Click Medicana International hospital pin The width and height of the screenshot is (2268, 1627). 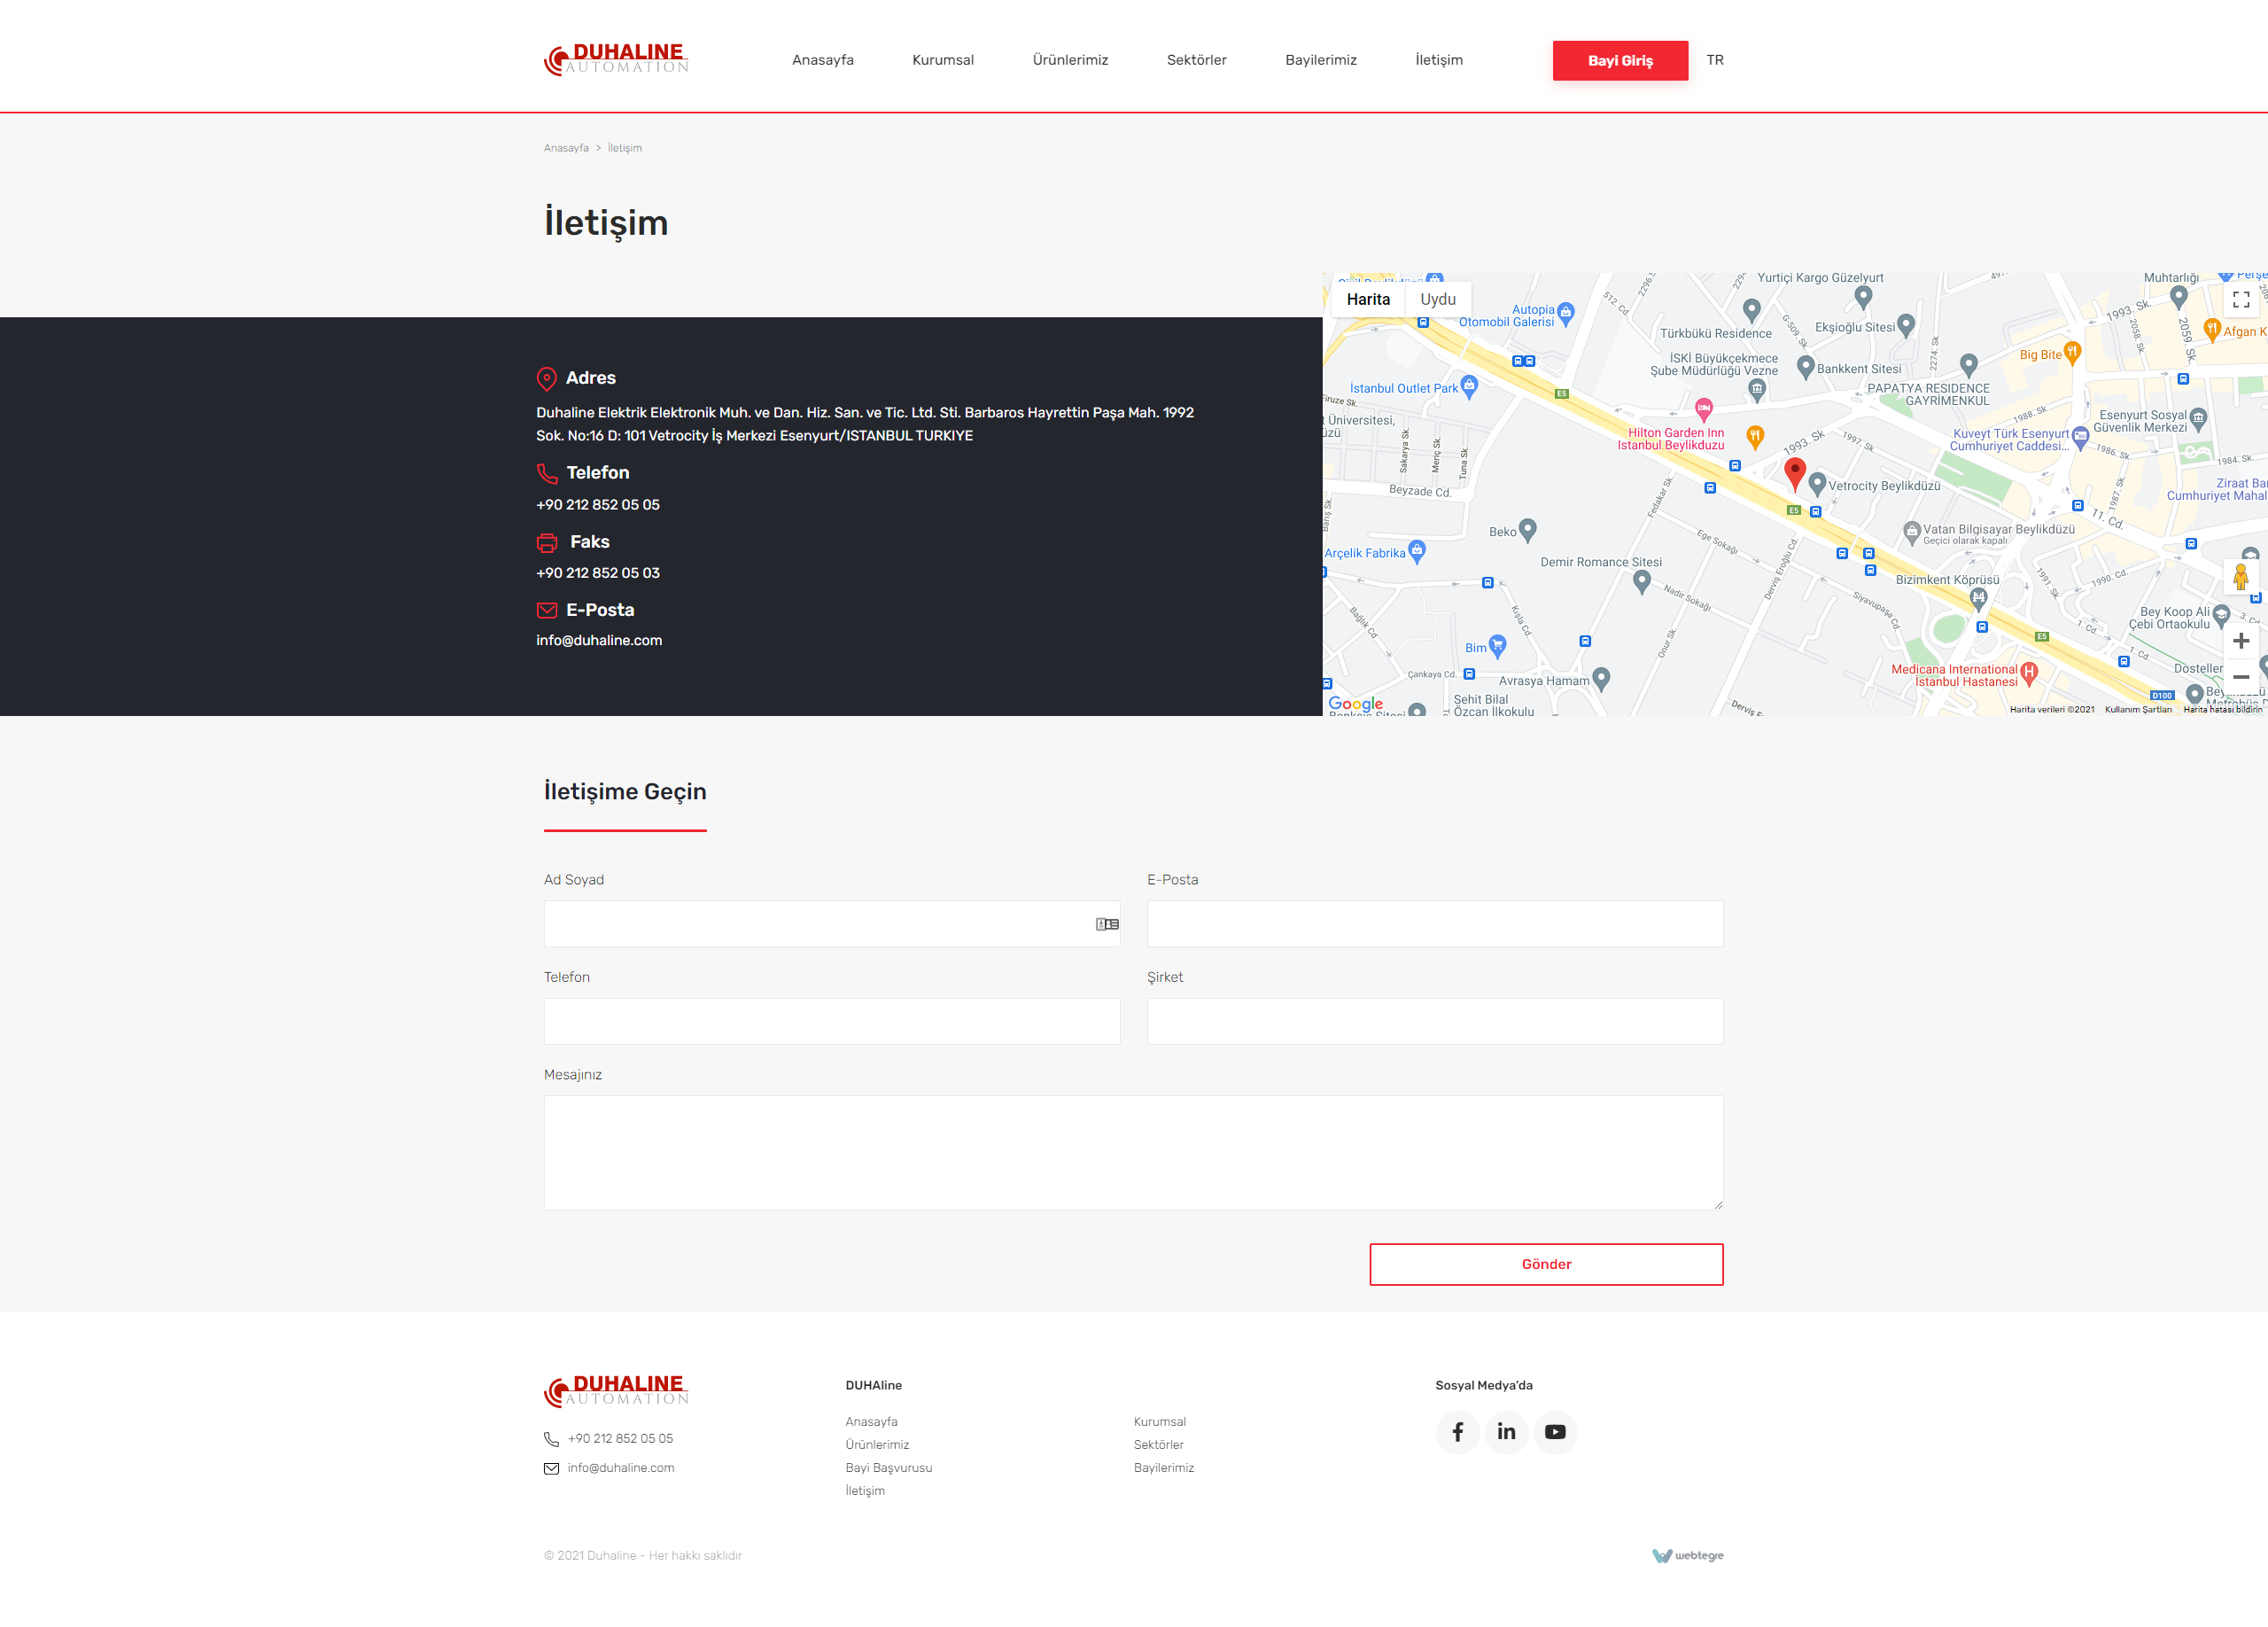coord(2028,673)
